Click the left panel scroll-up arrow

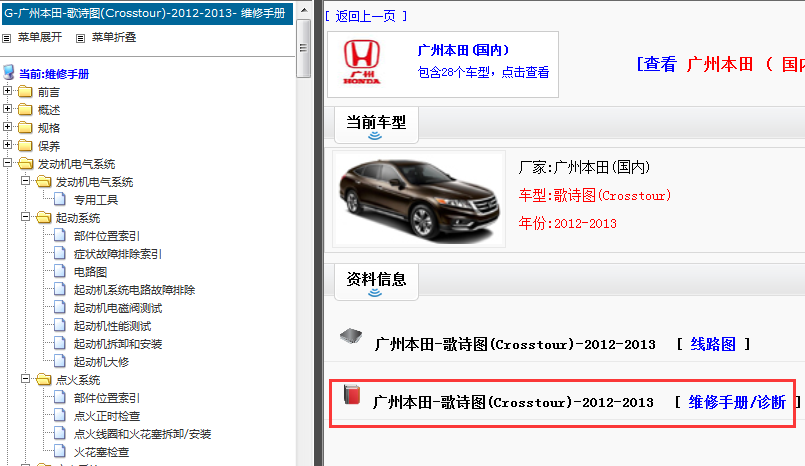point(303,10)
